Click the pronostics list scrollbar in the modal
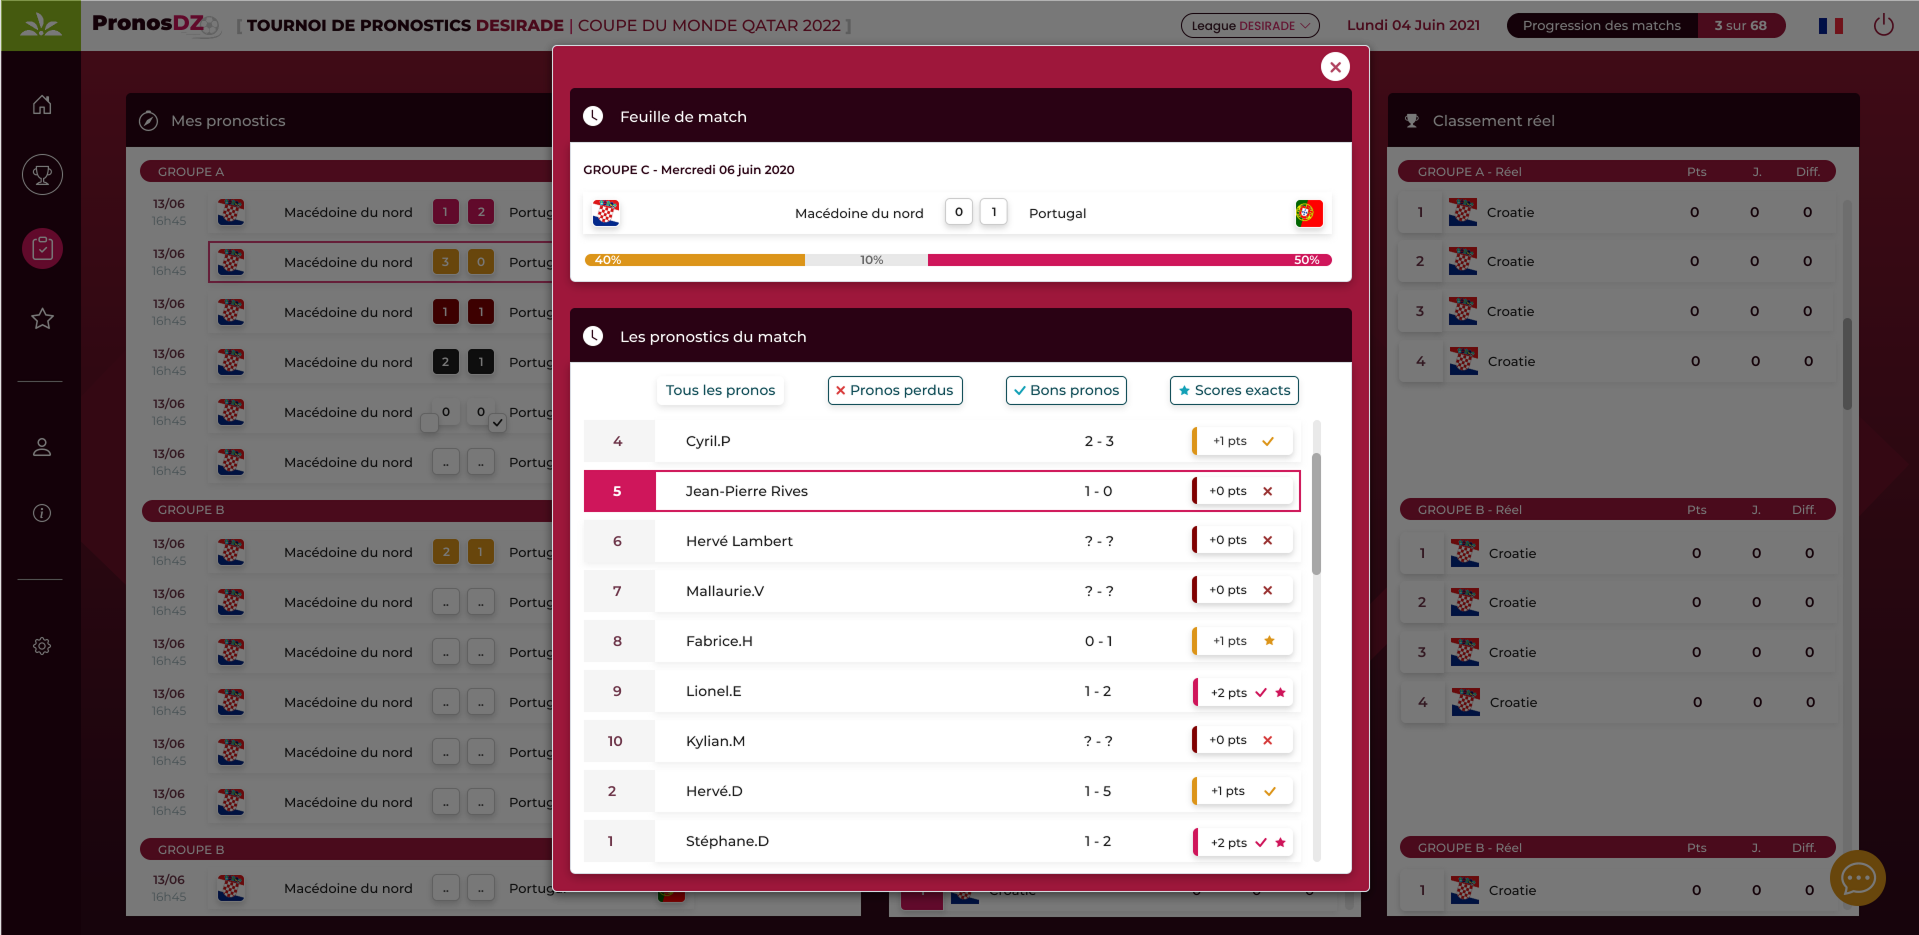 pos(1316,514)
